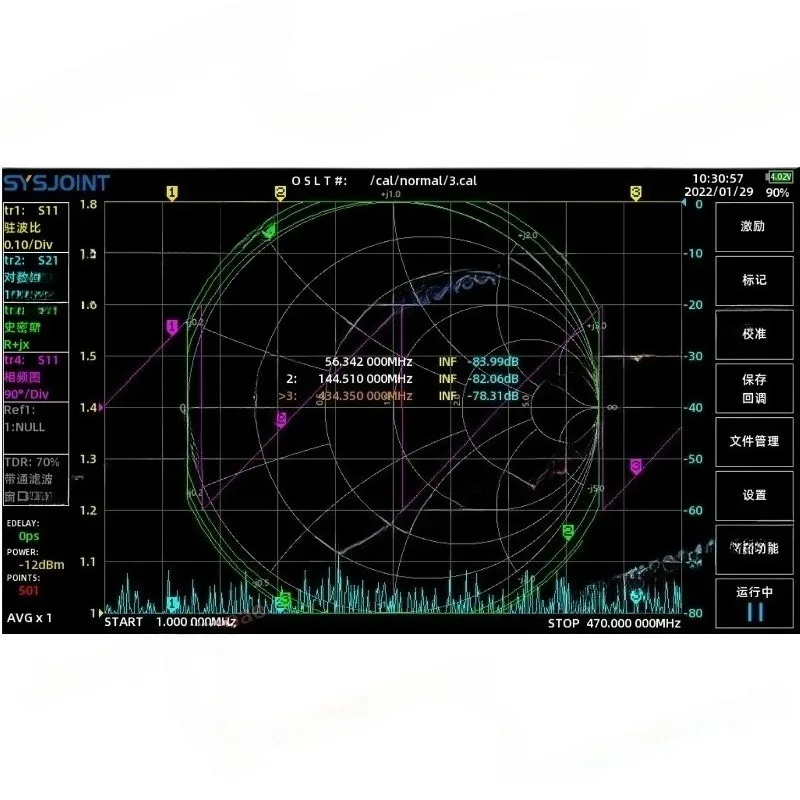Tap the AVG x 1 setting
This screenshot has height=800, width=800.
coord(29,618)
